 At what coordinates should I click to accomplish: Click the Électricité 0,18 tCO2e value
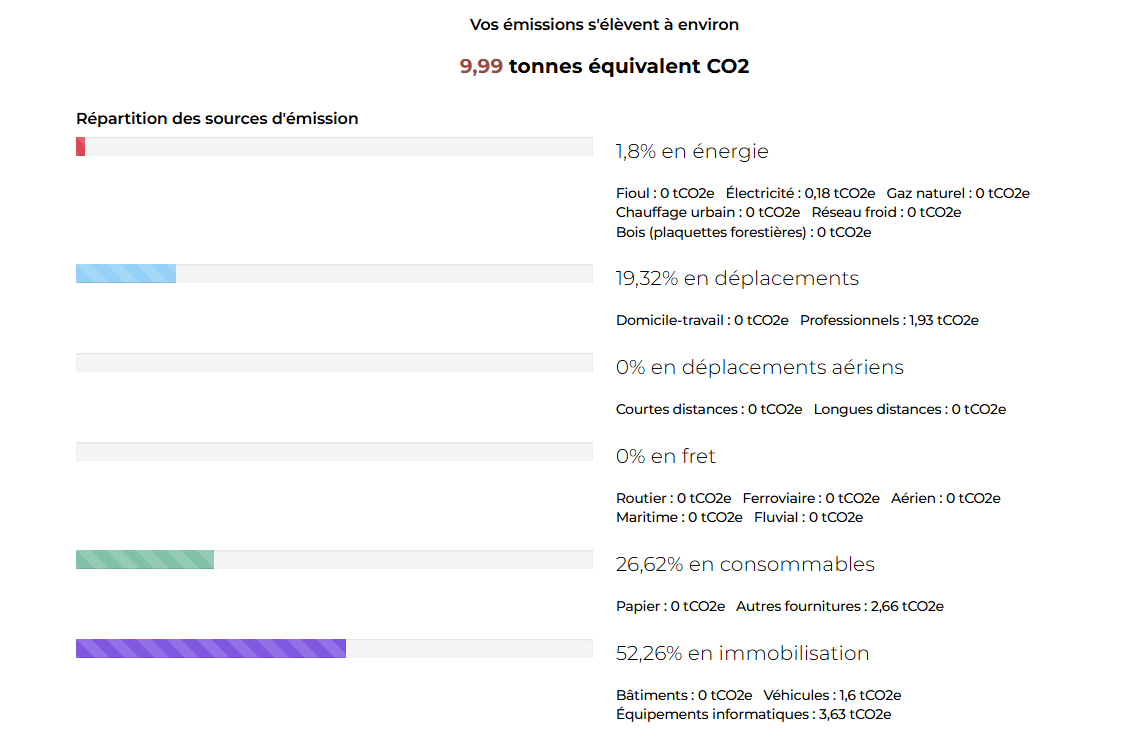(800, 193)
